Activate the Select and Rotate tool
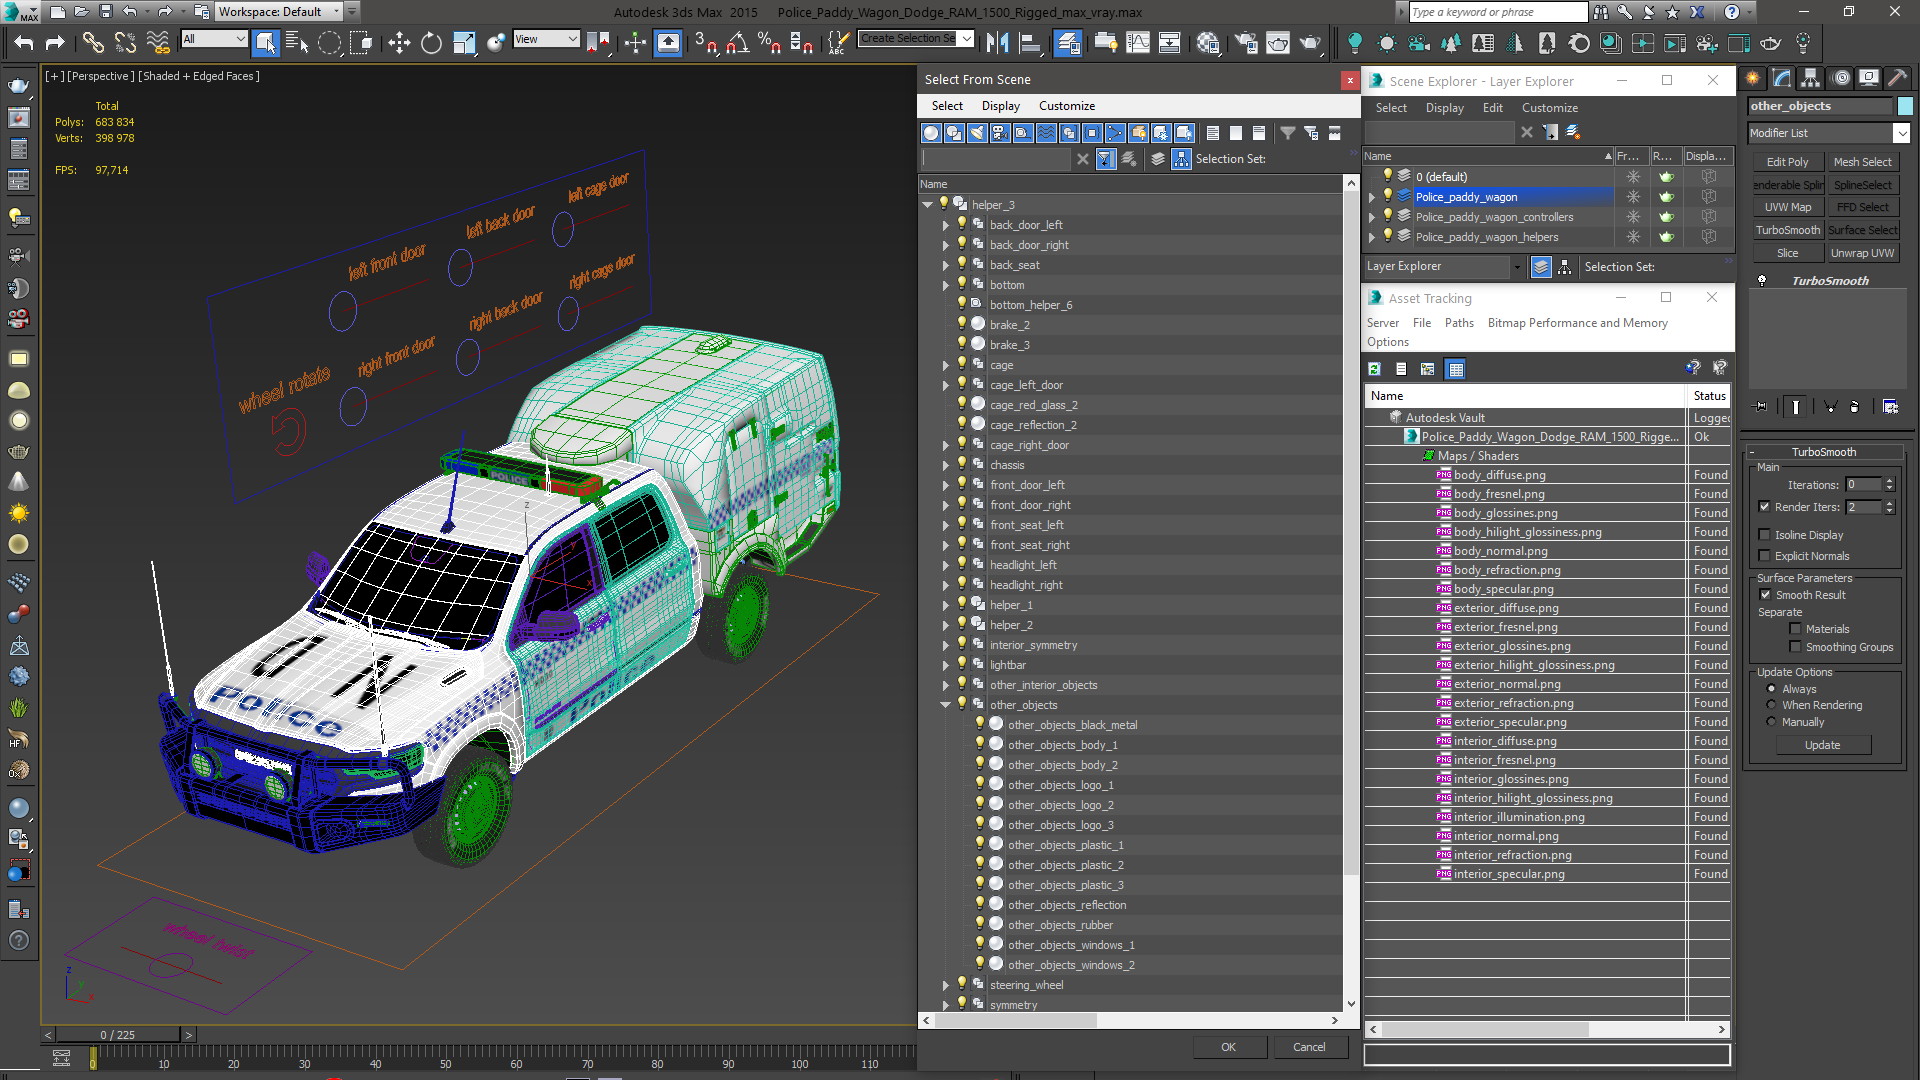1920x1080 pixels. [x=431, y=42]
